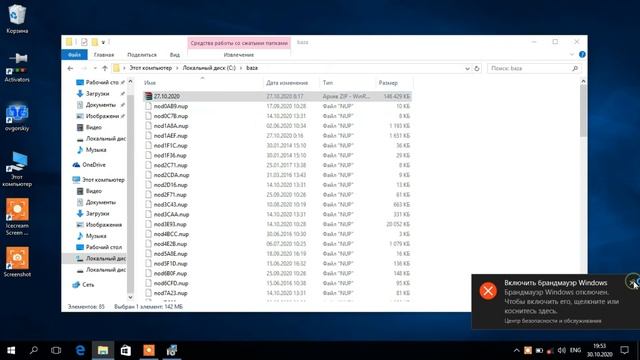Open Task View on the taskbar

click(56, 350)
